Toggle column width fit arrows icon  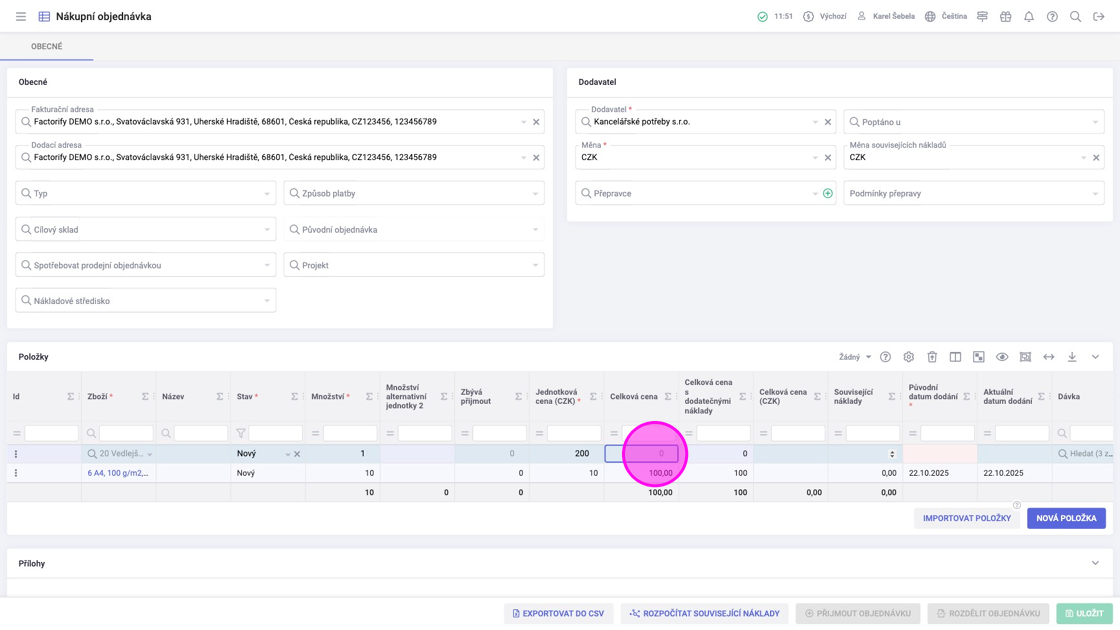[1049, 357]
